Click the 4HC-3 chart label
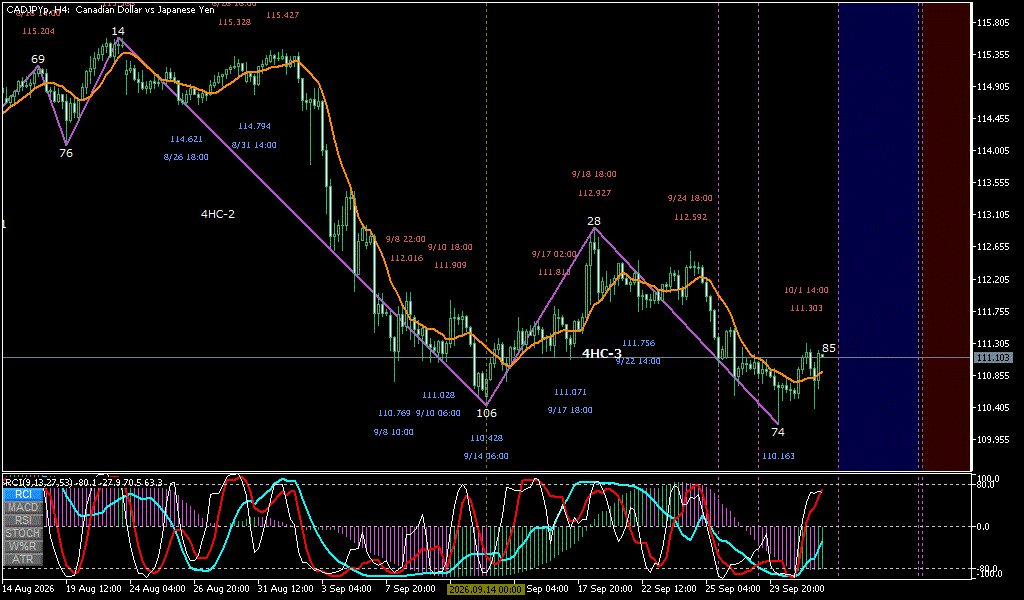1024x600 pixels. pyautogui.click(x=601, y=354)
